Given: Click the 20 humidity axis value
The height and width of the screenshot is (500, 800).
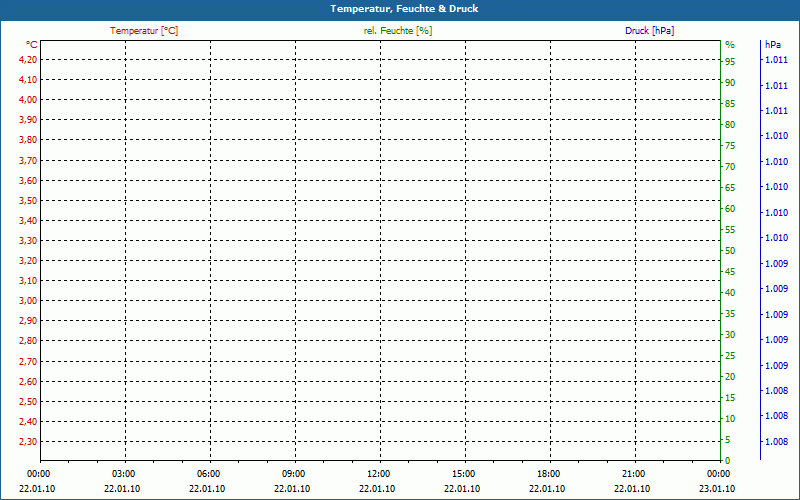Looking at the screenshot, I should (x=730, y=377).
